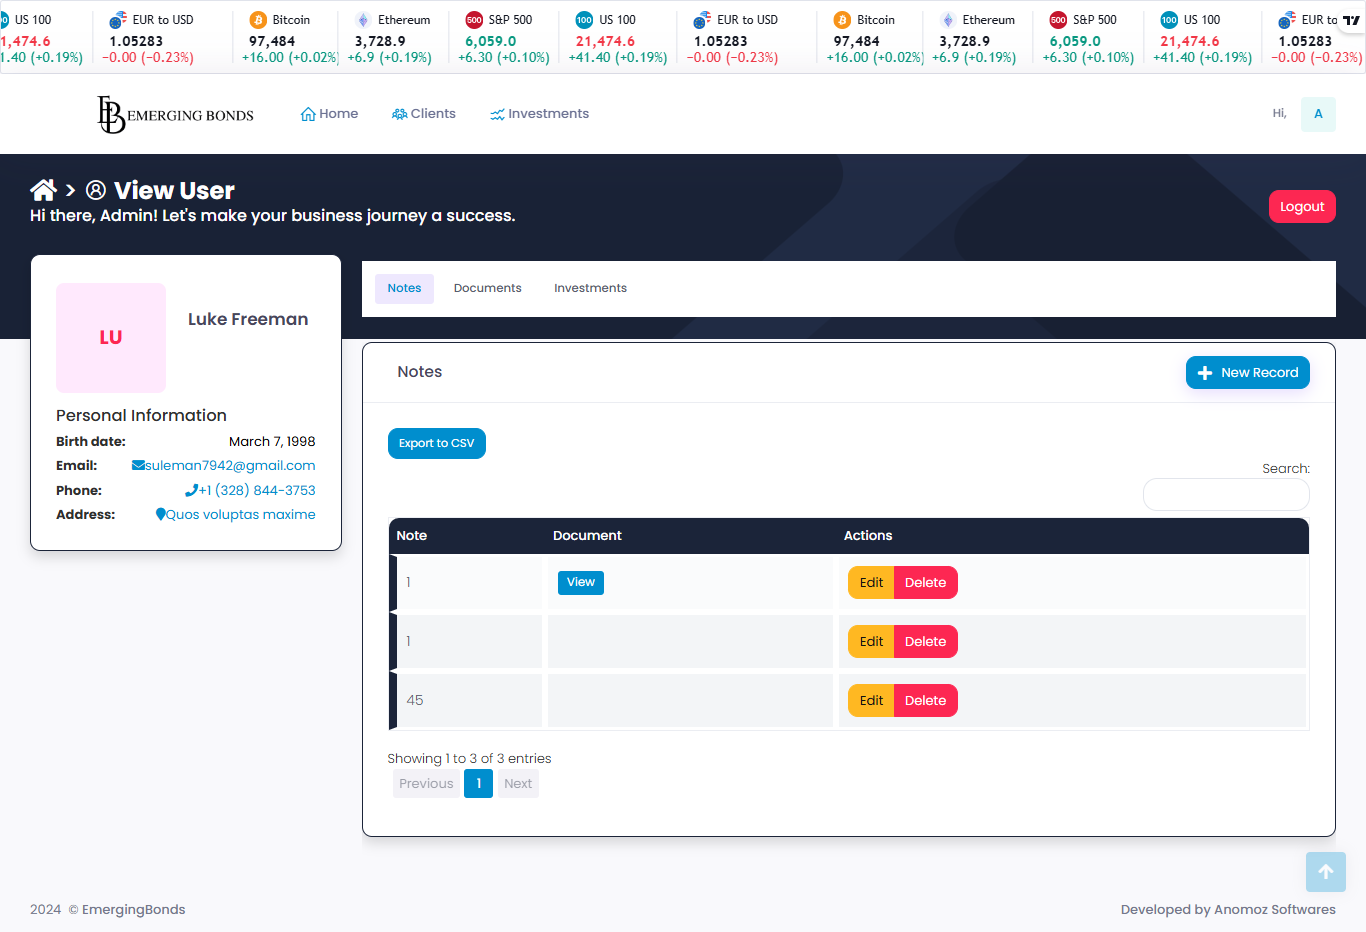Screen dimensions: 1366x932
Task: Click the Ethereum ticker icon
Action: click(x=363, y=20)
